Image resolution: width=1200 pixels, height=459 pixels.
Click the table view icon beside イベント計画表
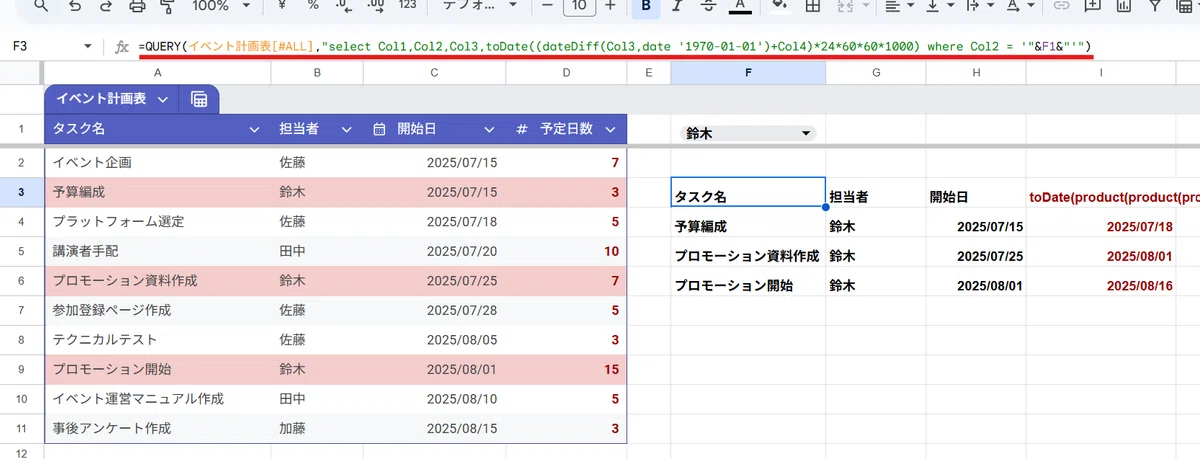tap(198, 99)
